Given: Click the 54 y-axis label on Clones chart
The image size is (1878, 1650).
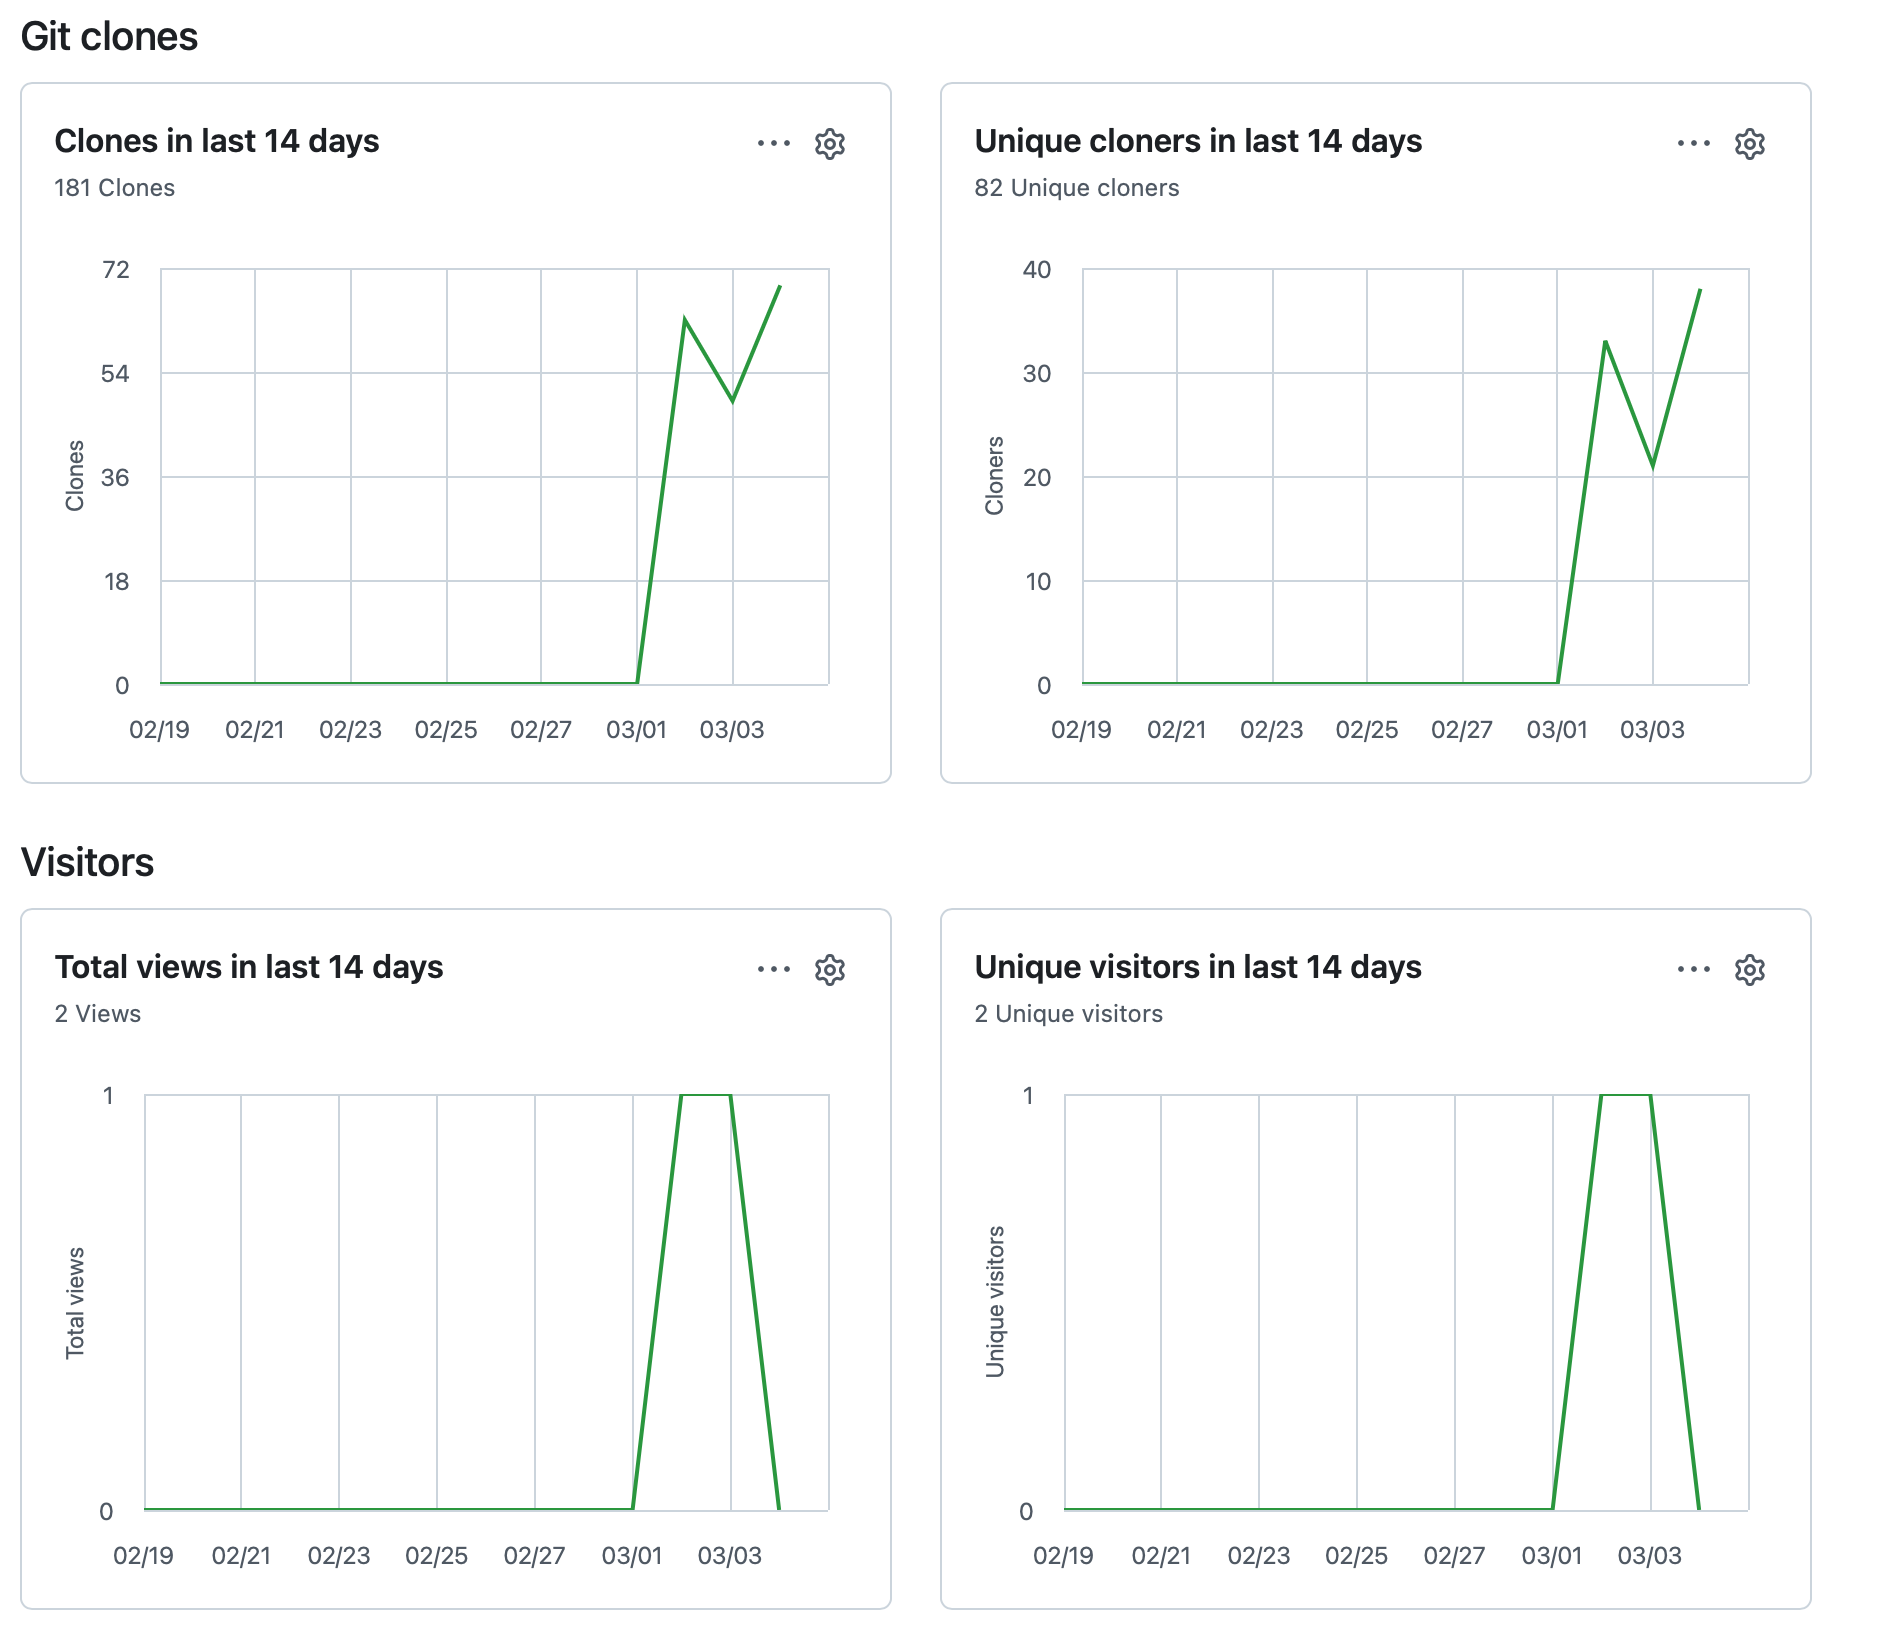Looking at the screenshot, I should 116,374.
